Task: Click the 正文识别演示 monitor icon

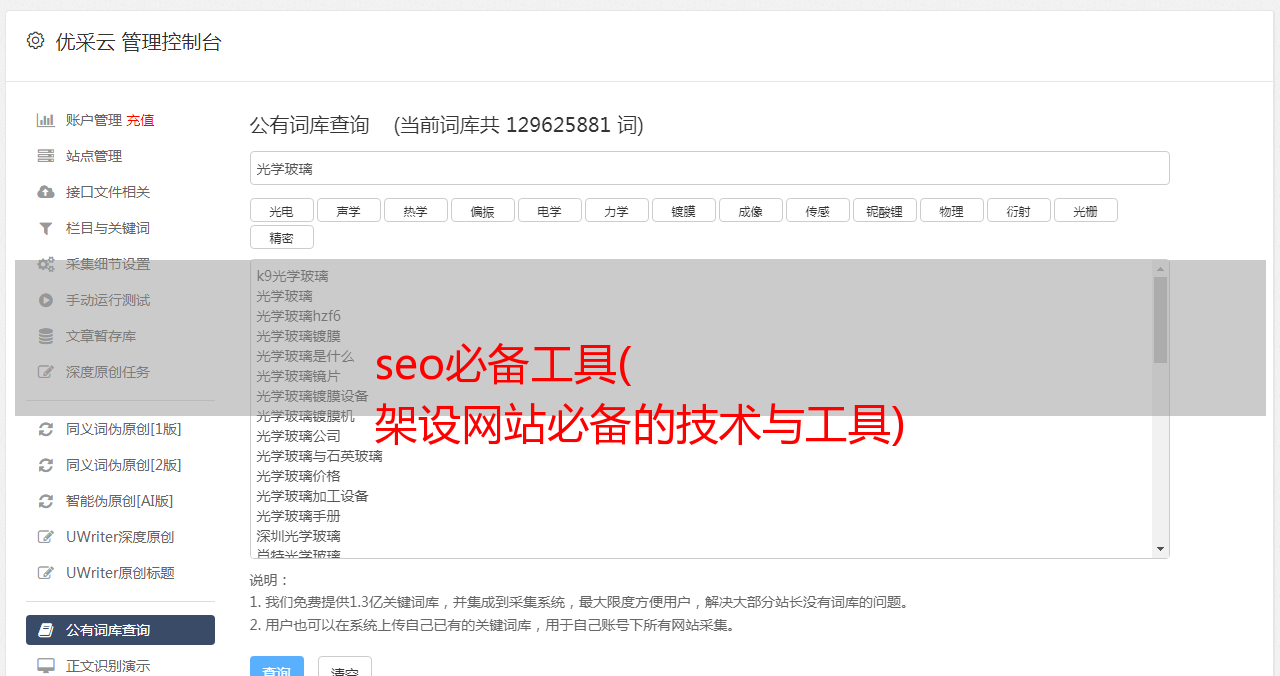Action: [x=45, y=666]
